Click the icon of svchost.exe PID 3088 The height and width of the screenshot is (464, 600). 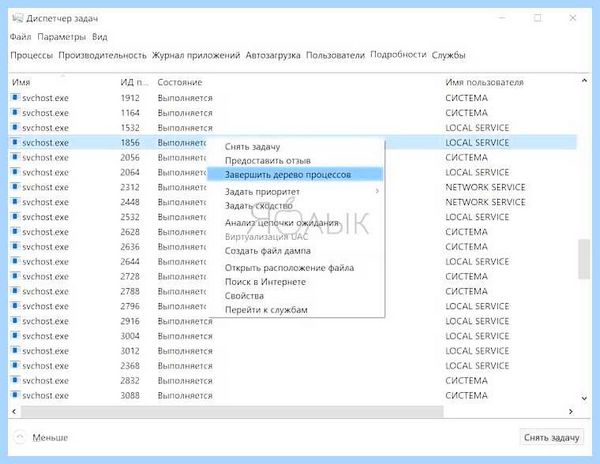15,395
